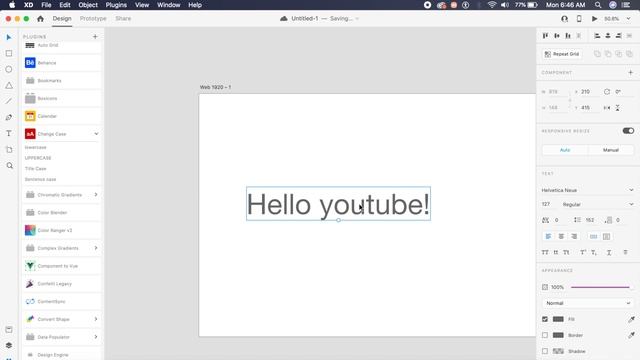Uncheck the Fill checkbox

tap(545, 319)
